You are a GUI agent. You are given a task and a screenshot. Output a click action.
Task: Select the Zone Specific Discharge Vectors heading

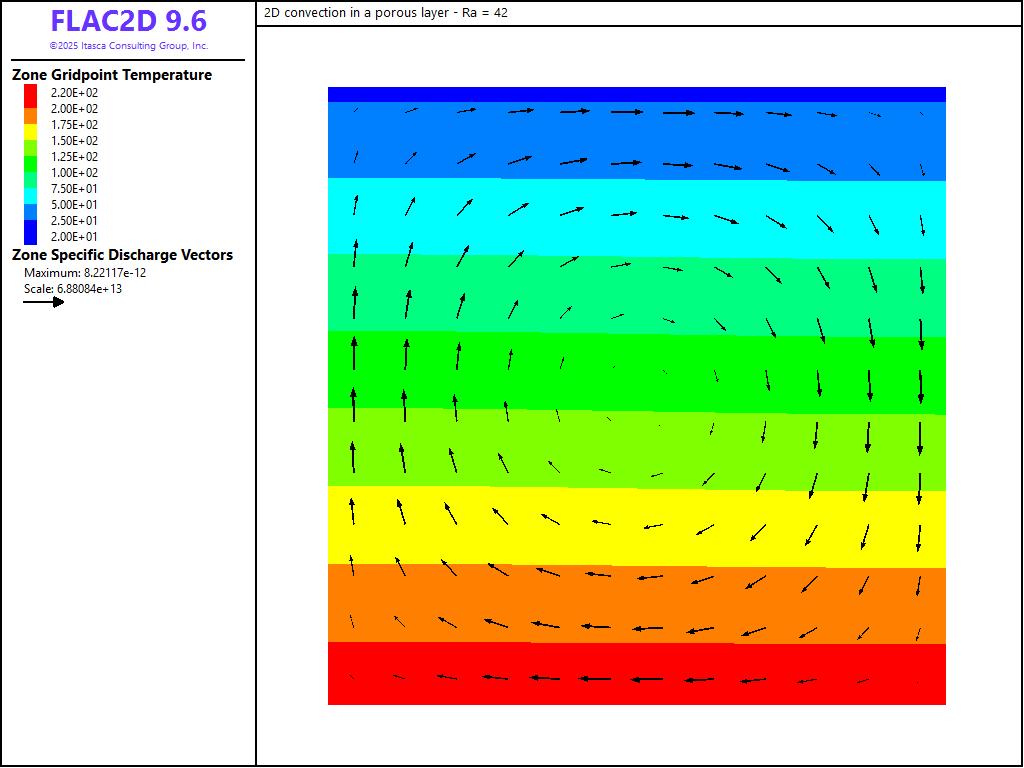pos(122,255)
